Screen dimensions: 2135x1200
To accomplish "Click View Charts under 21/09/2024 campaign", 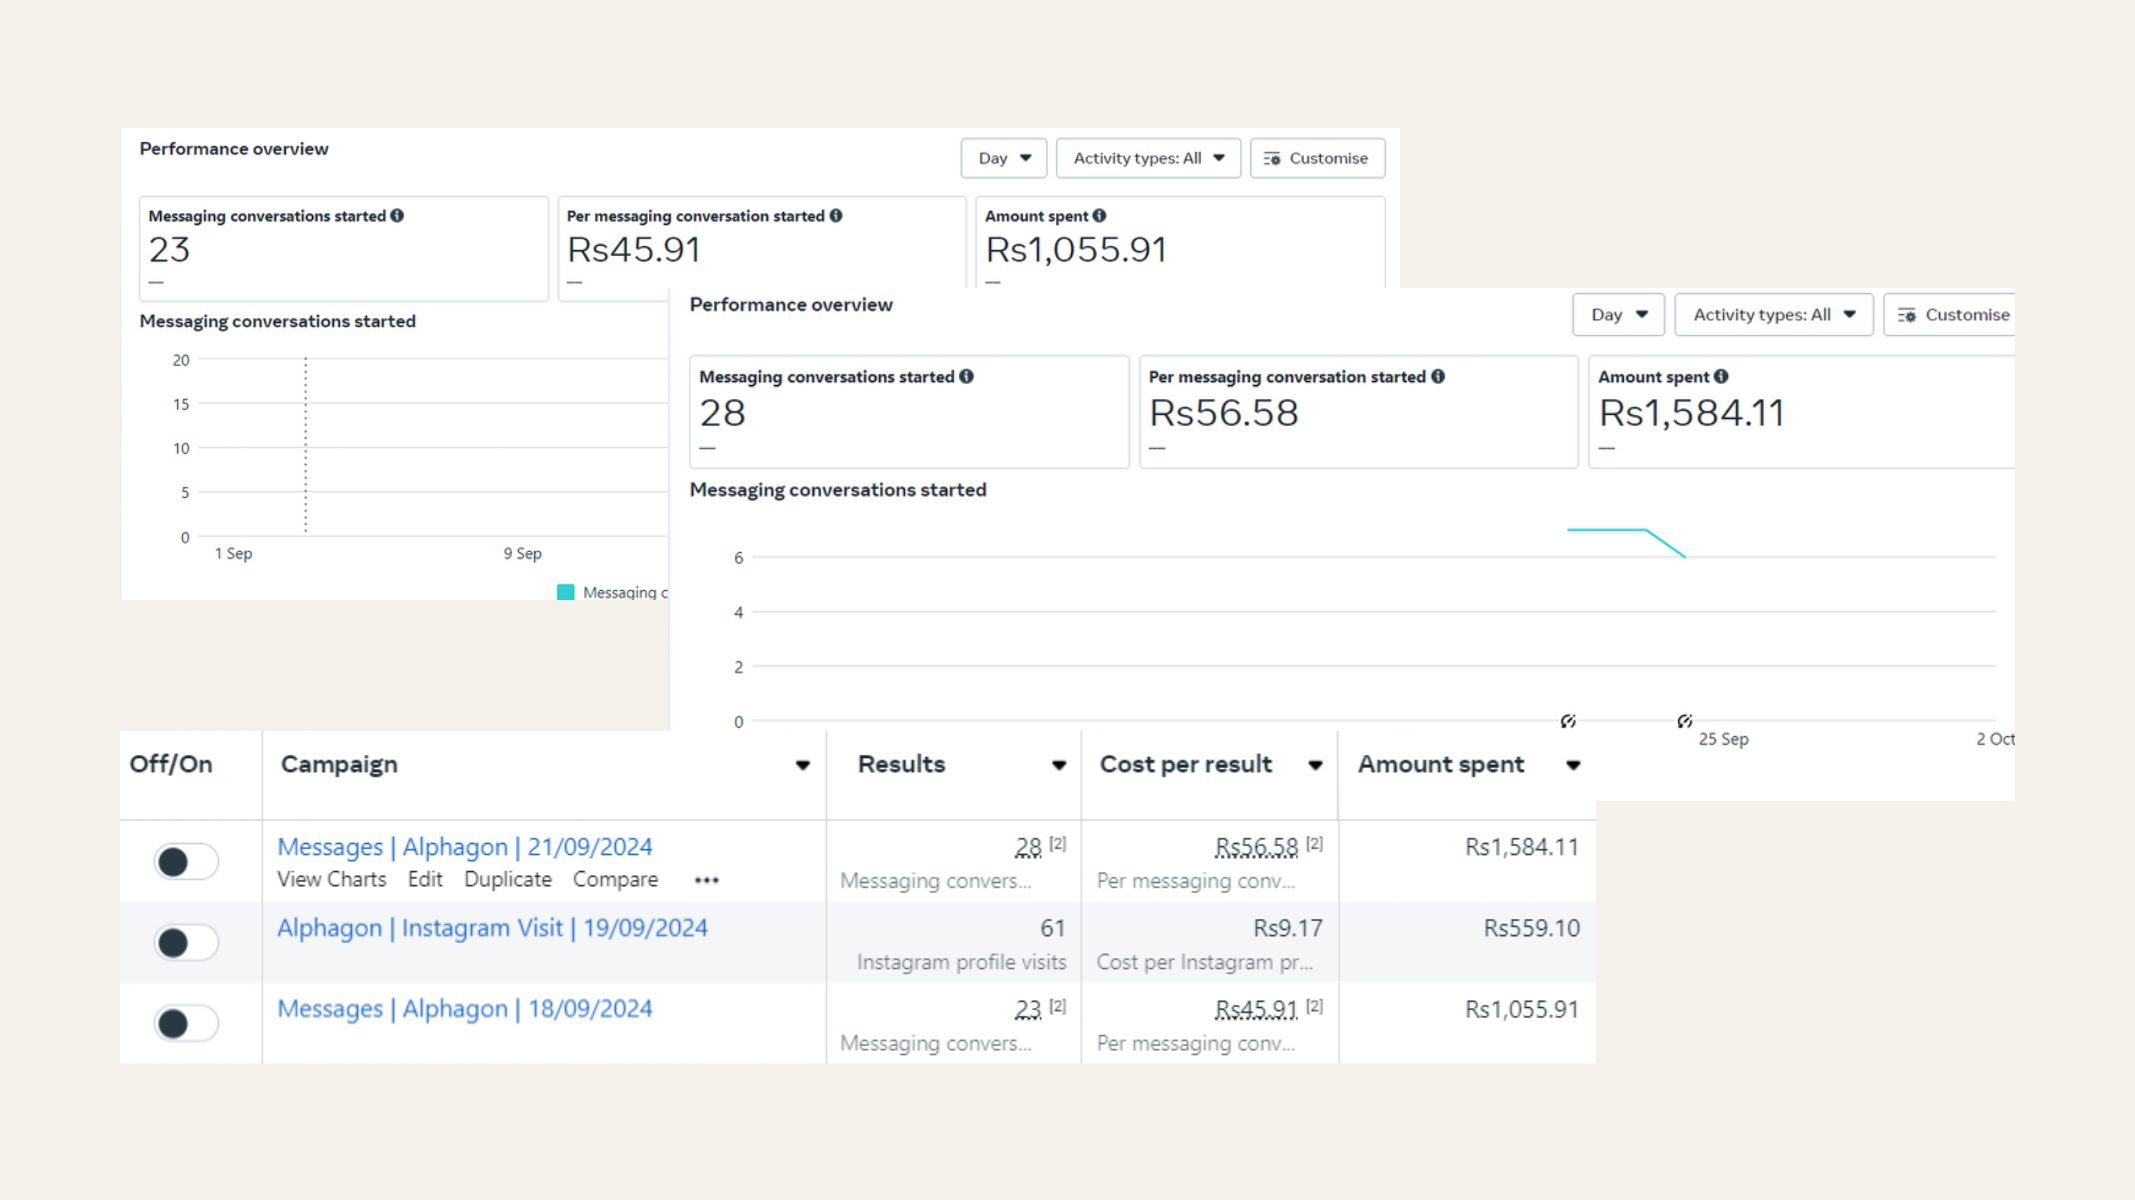I will (x=331, y=880).
